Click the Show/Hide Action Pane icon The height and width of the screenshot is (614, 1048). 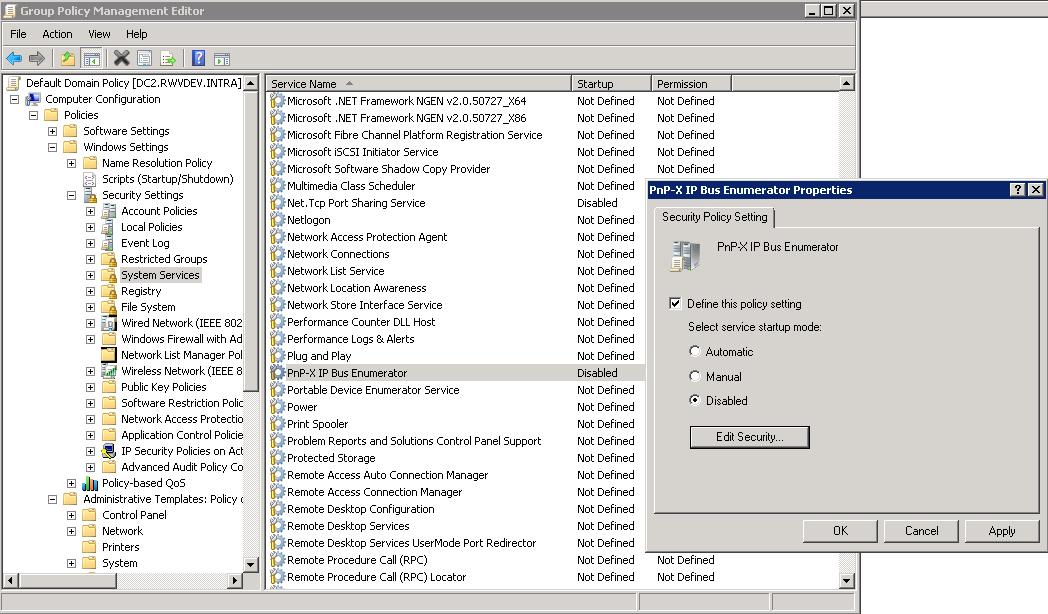click(x=222, y=59)
